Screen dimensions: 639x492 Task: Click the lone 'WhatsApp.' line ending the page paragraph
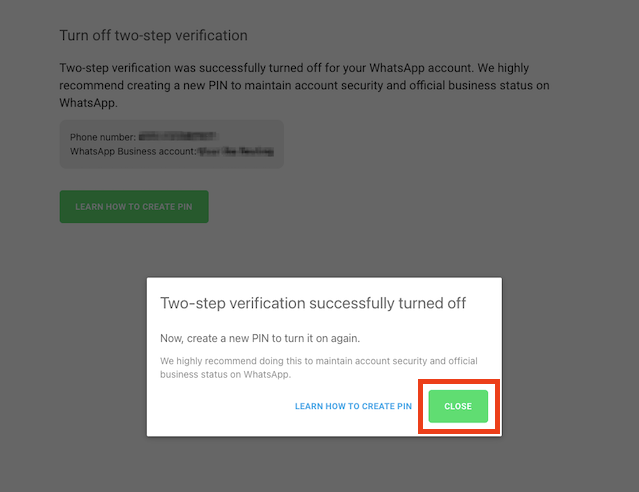click(x=88, y=103)
